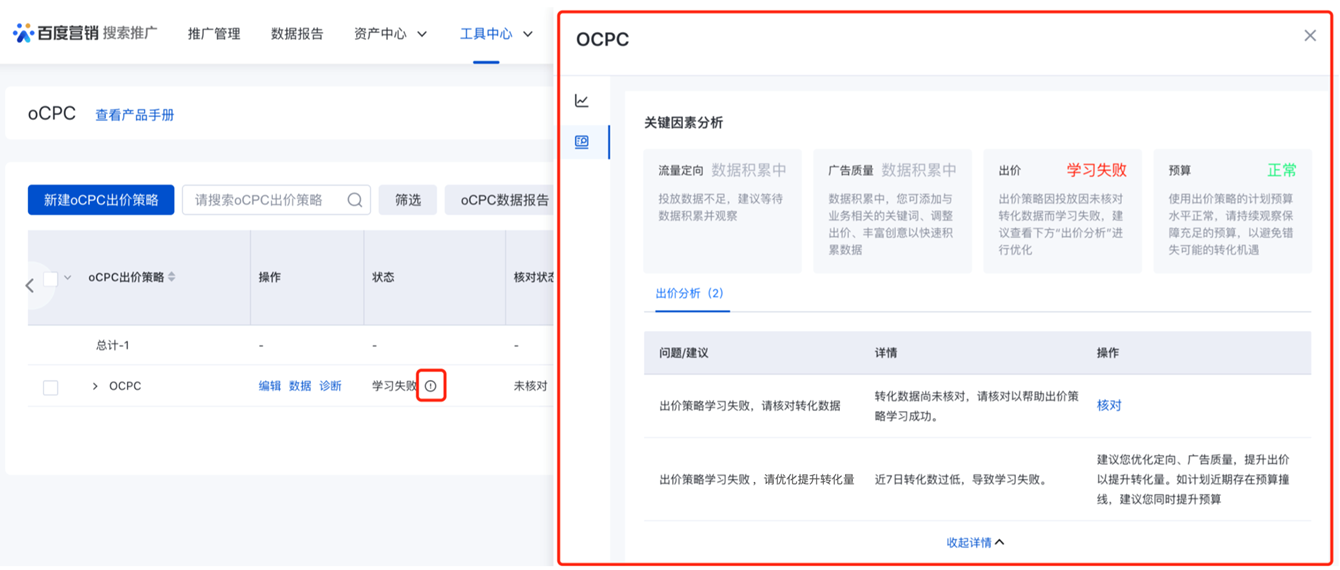Select the diagnosis icon in OCPC sidebar

582,143
